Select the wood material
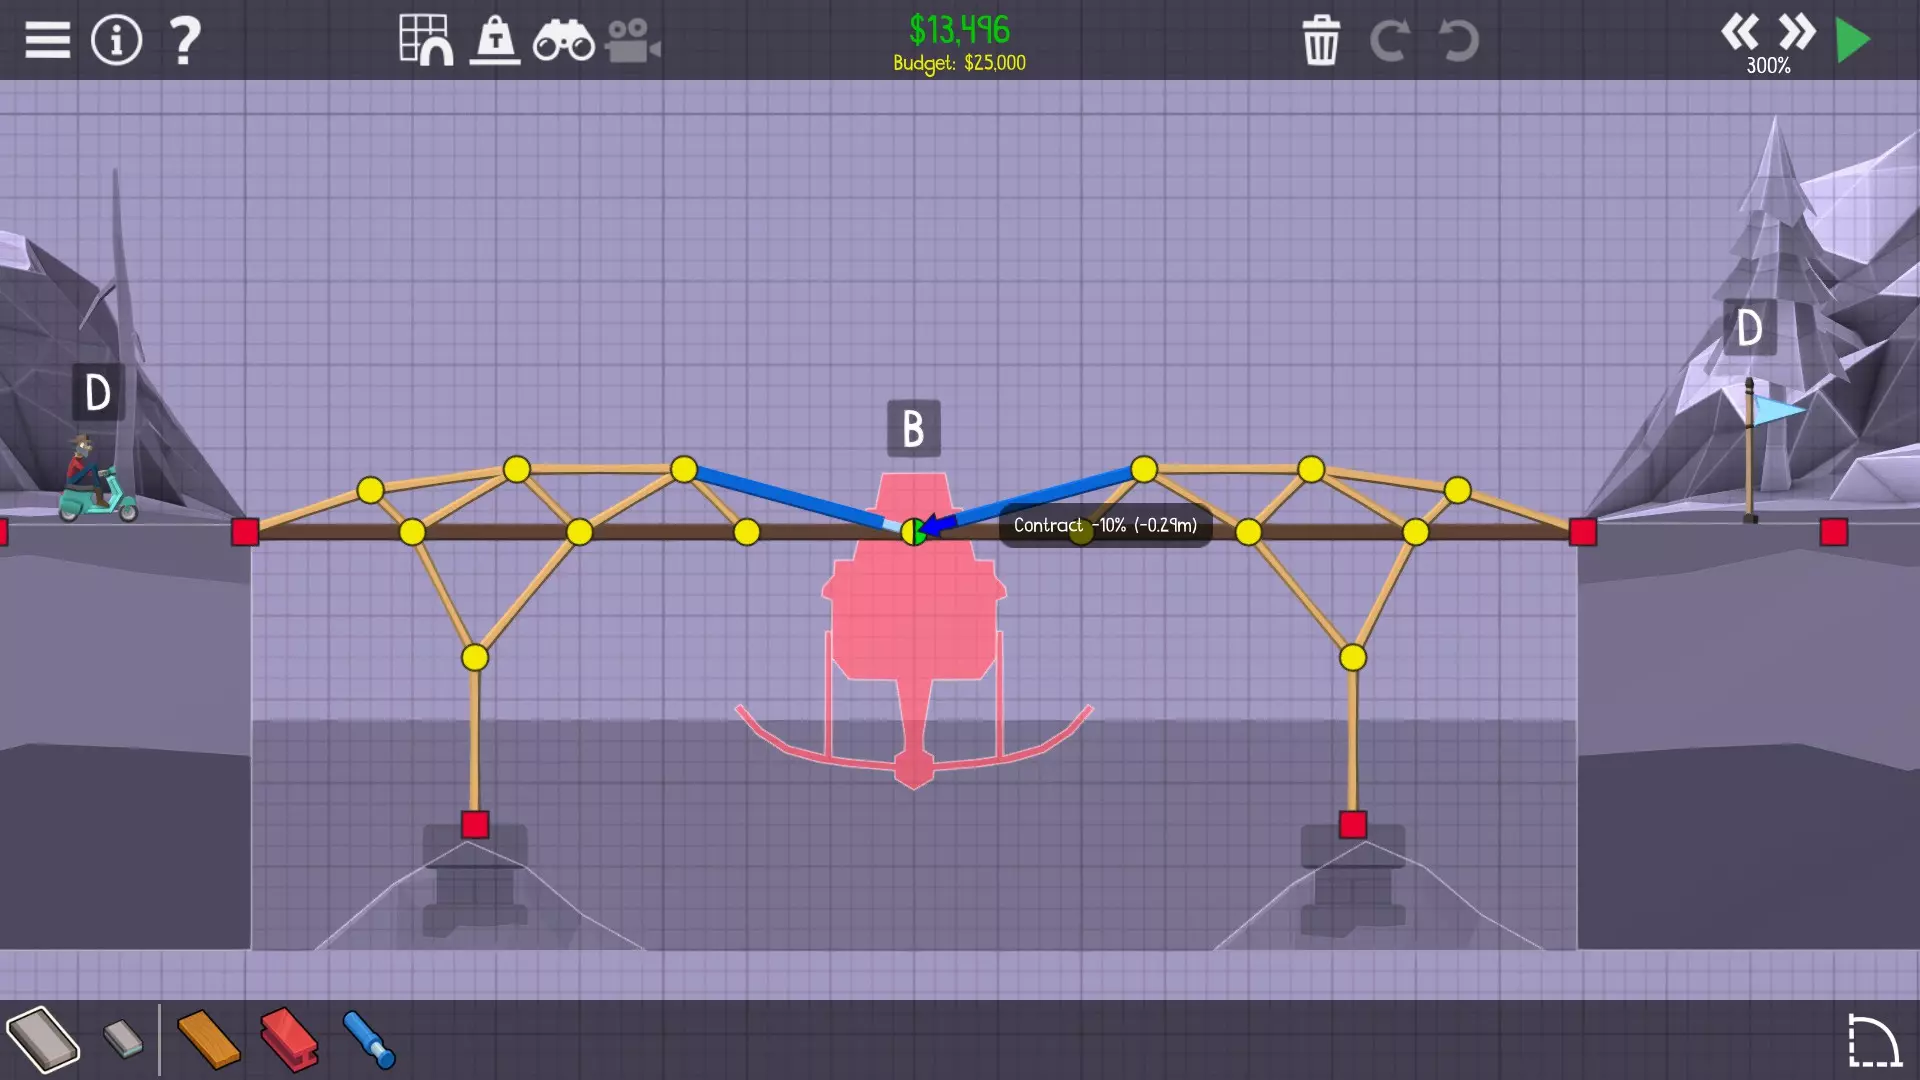Image resolution: width=1920 pixels, height=1080 pixels. click(208, 1040)
